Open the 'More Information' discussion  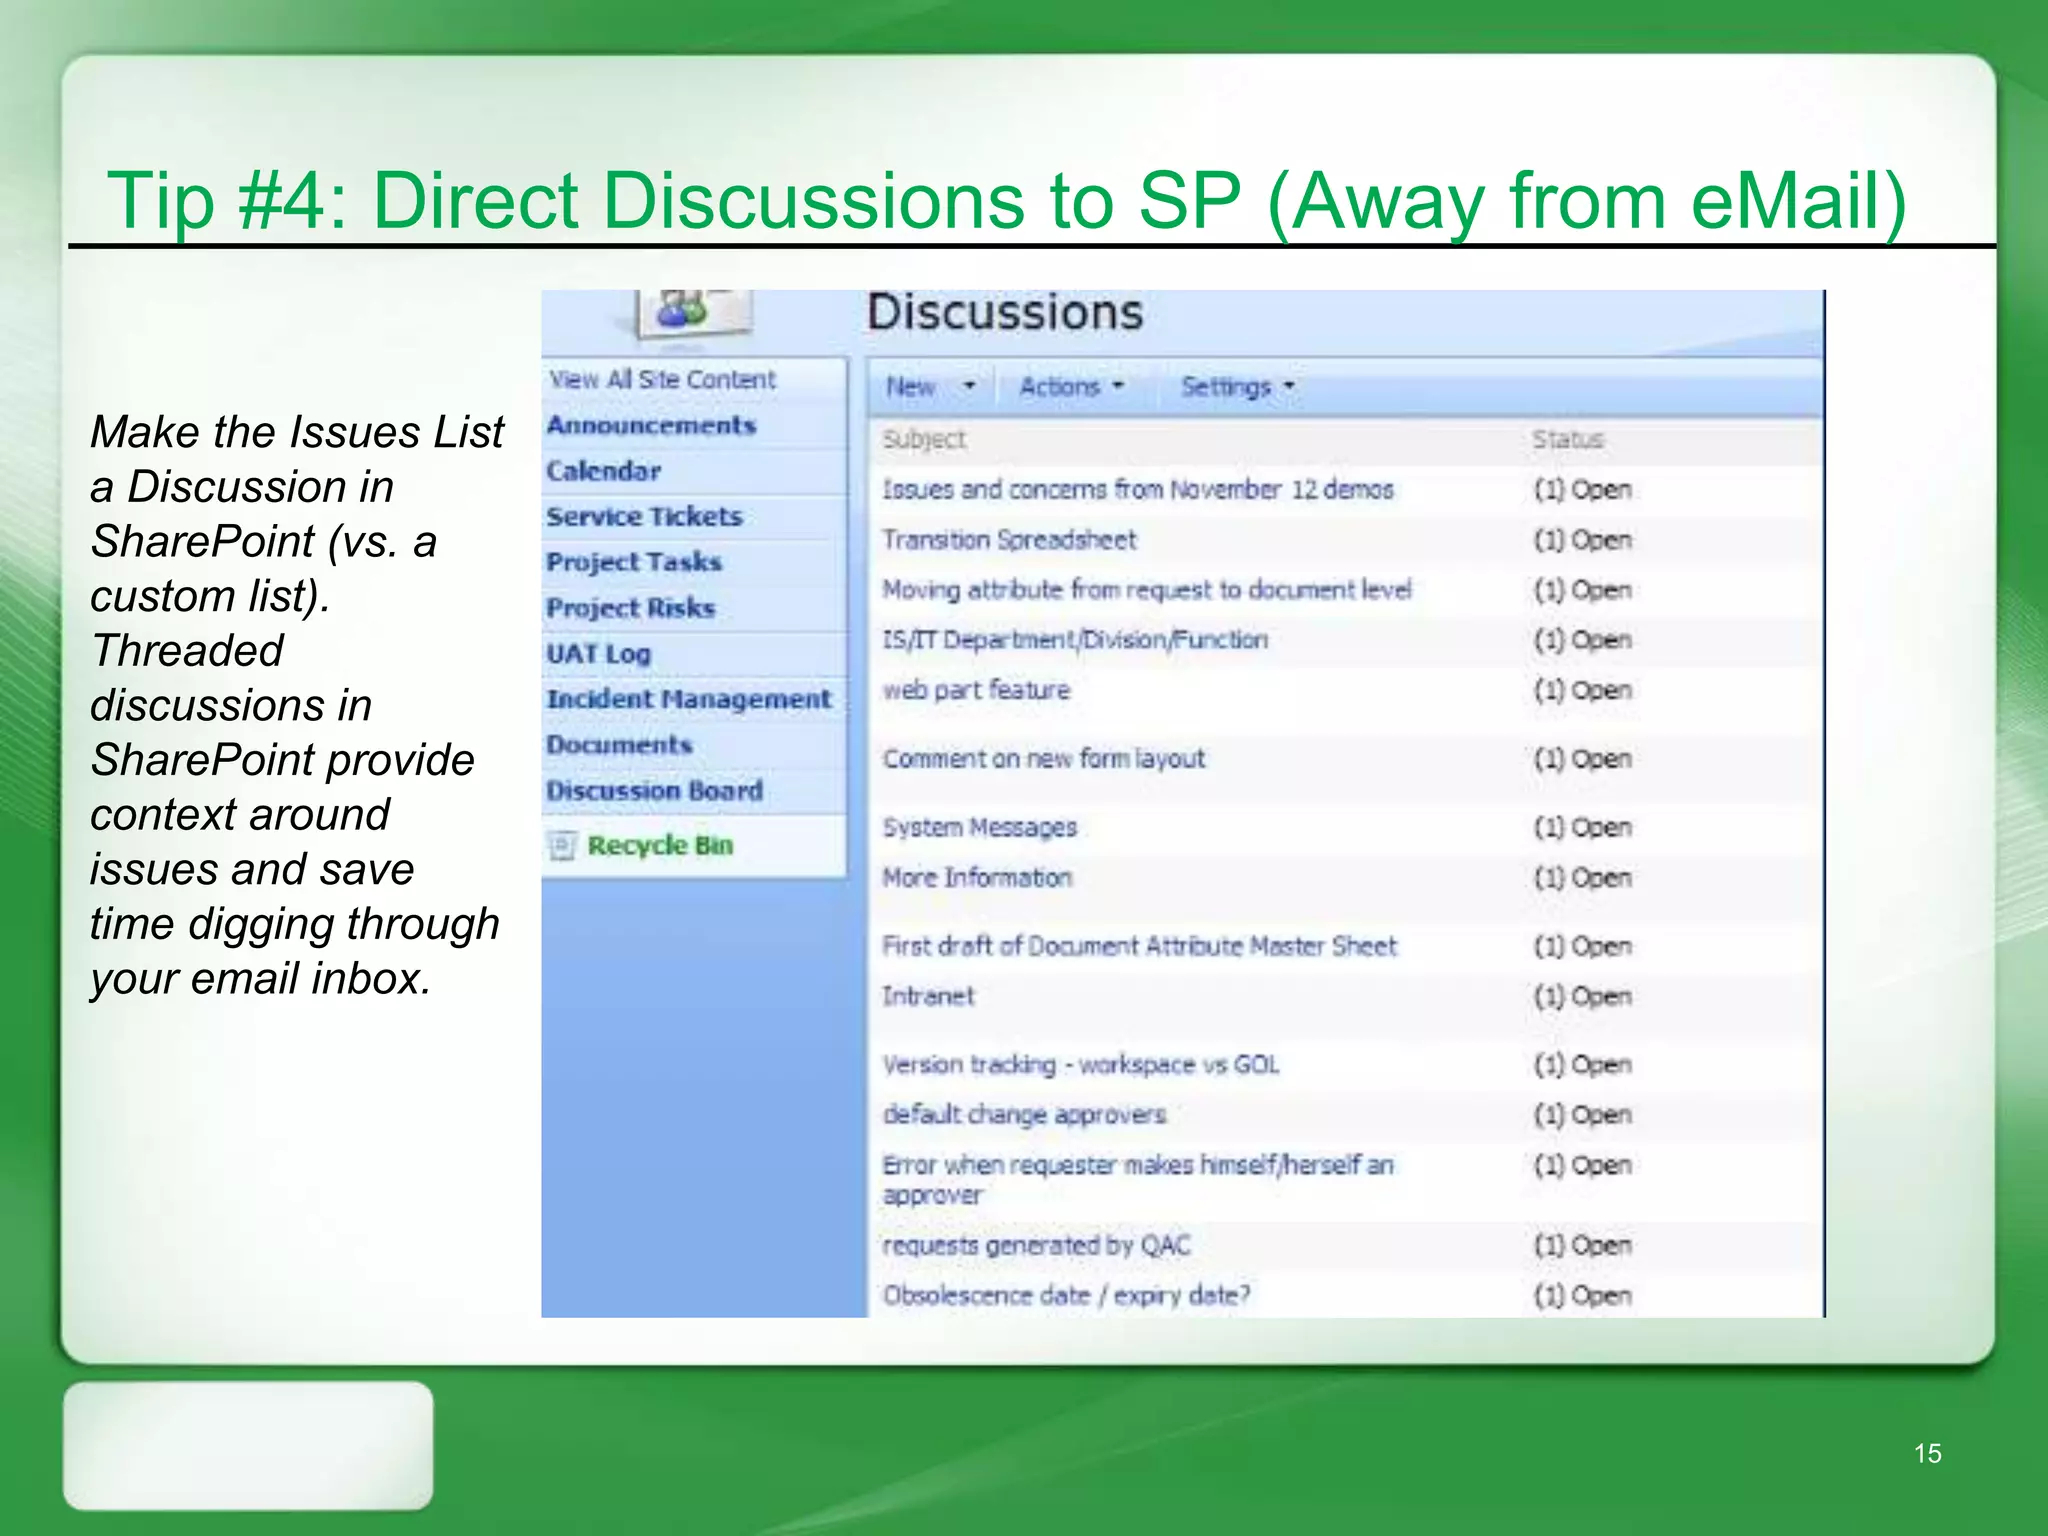click(977, 878)
